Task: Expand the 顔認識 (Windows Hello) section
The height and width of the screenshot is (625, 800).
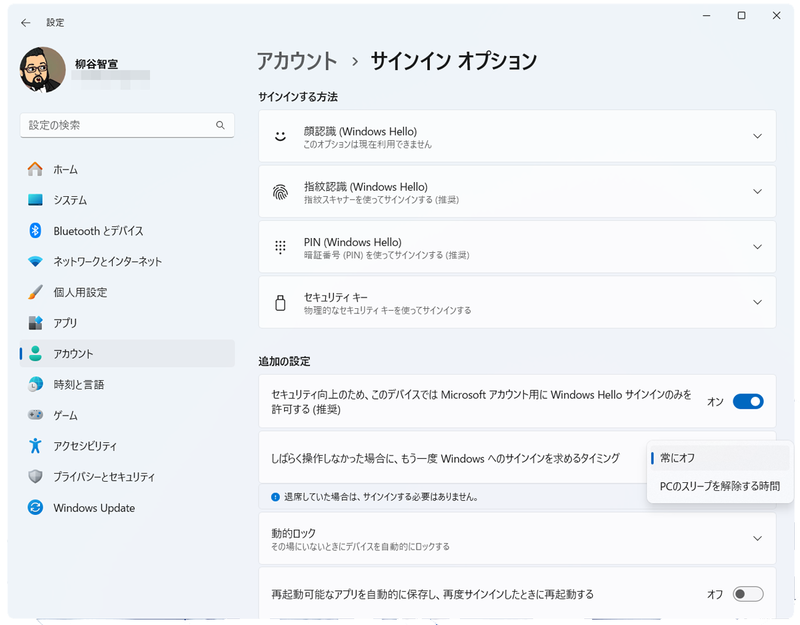Action: coord(757,137)
